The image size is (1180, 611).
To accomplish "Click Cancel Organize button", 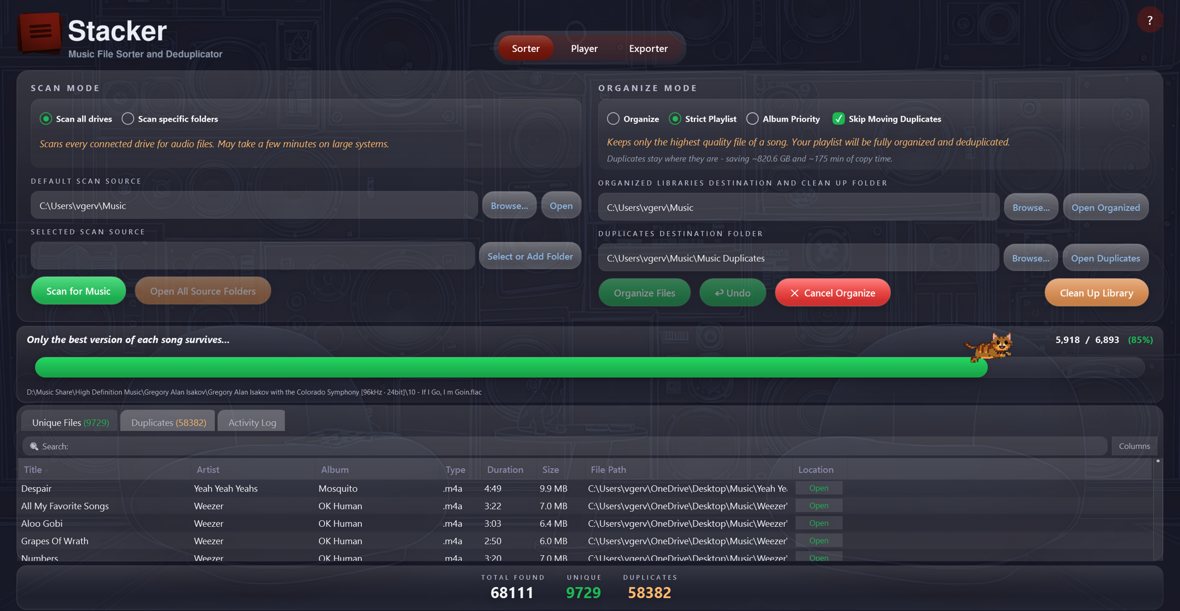I will click(832, 293).
